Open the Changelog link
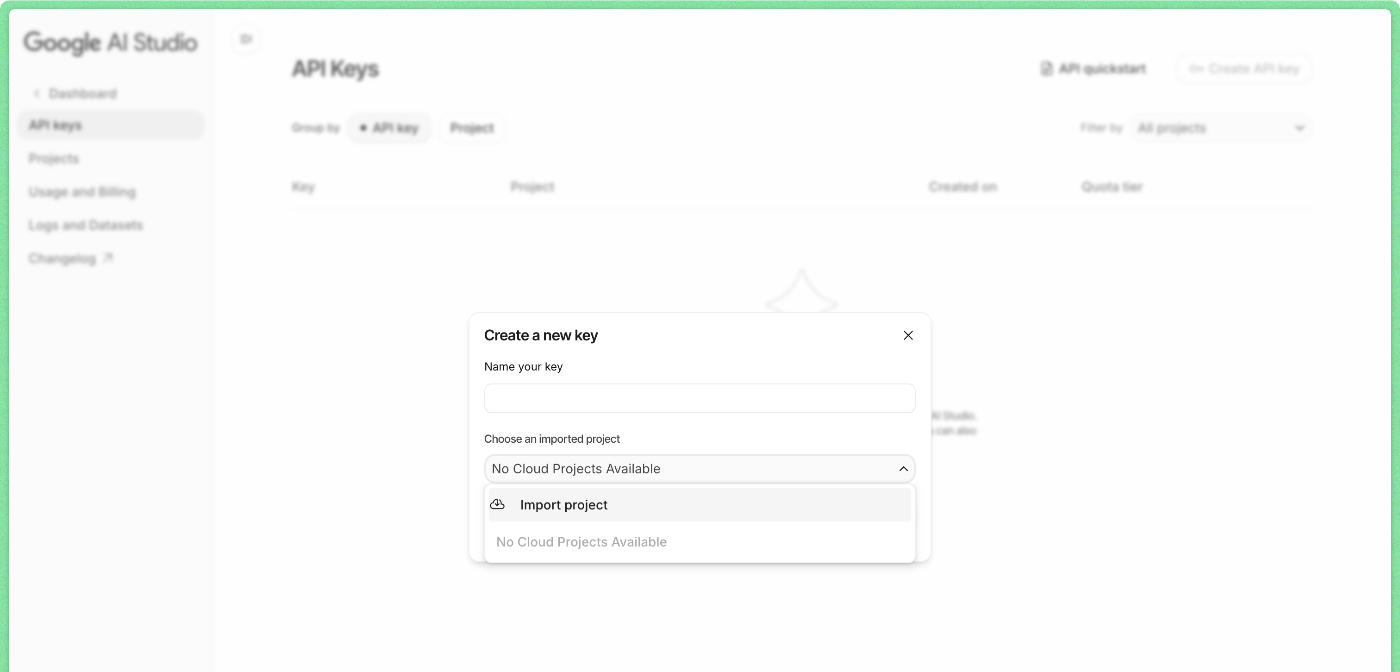The width and height of the screenshot is (1400, 672). point(63,258)
